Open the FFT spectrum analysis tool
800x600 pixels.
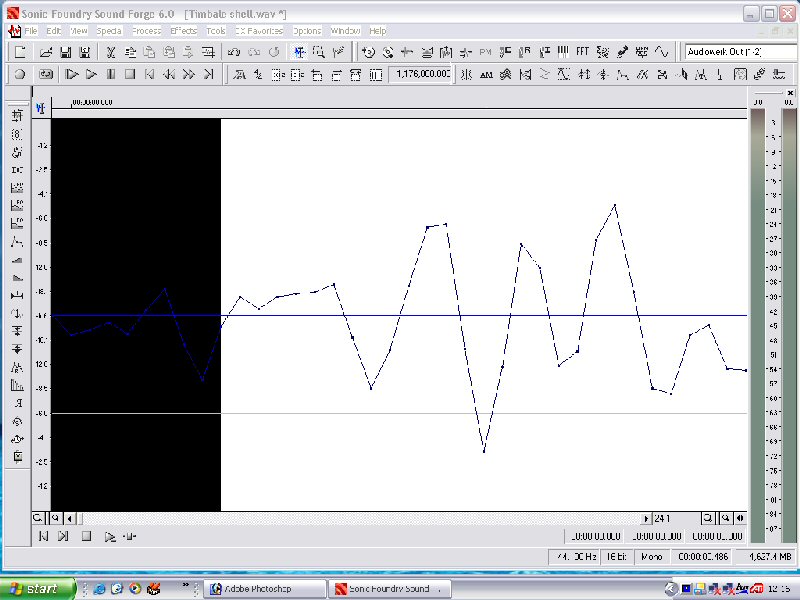pos(582,52)
